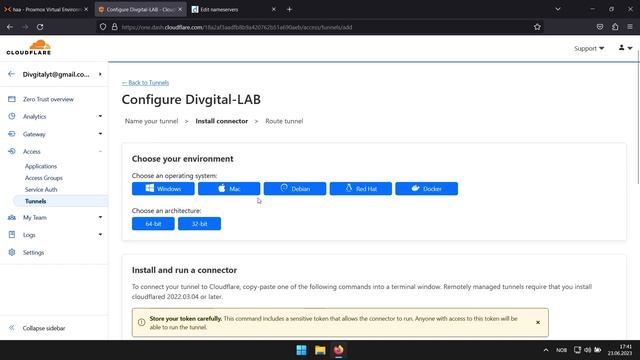Click the Collapse sidebar control
Screen dimensions: 640x360
(37, 328)
